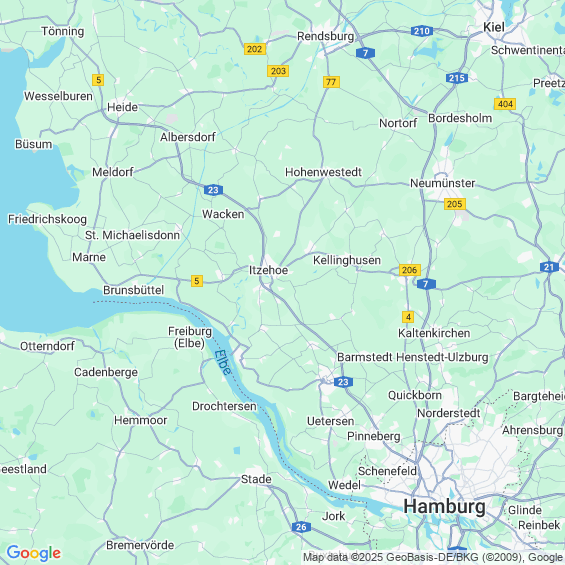Click the blue 210 highway shield near Kiel
Image resolution: width=565 pixels, height=565 pixels.
[422, 31]
